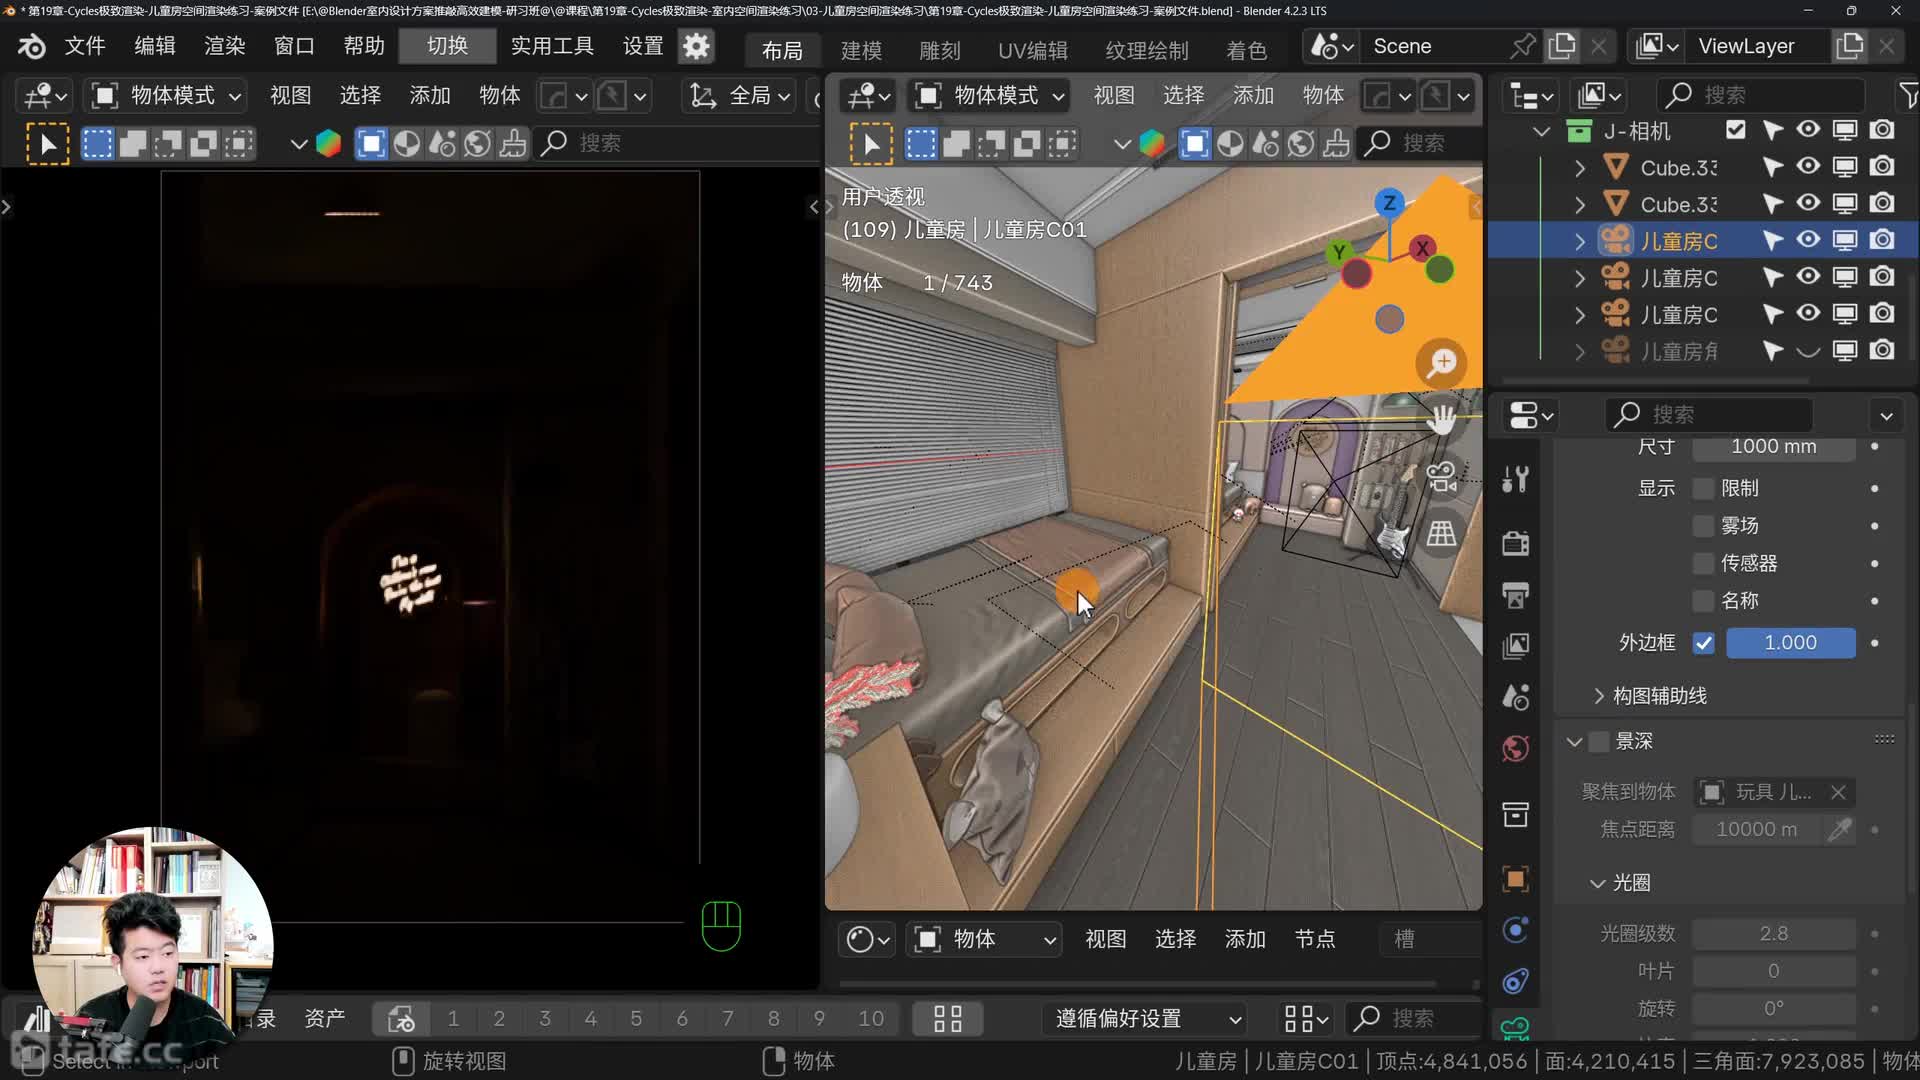Switch to the 建模 workspace tab

[861, 50]
